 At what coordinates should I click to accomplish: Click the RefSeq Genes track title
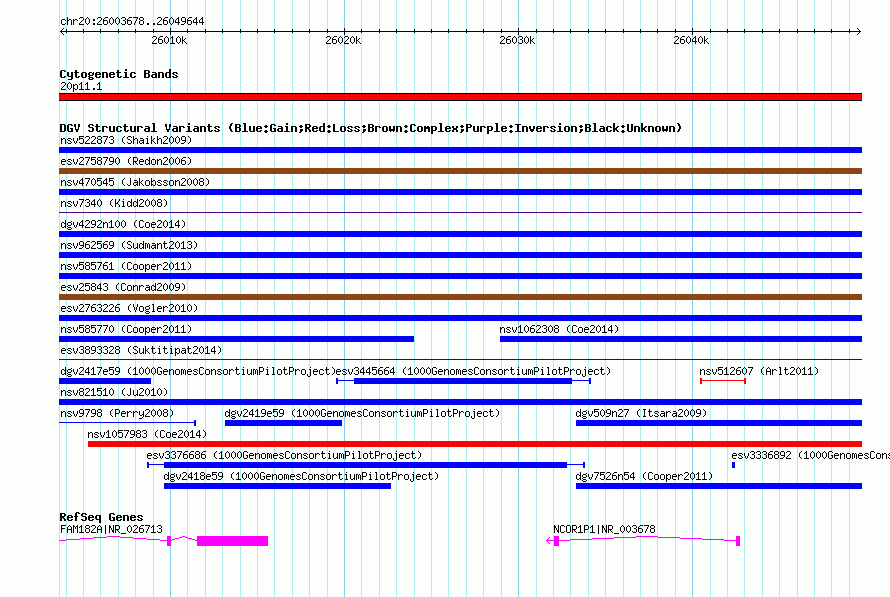tap(101, 517)
